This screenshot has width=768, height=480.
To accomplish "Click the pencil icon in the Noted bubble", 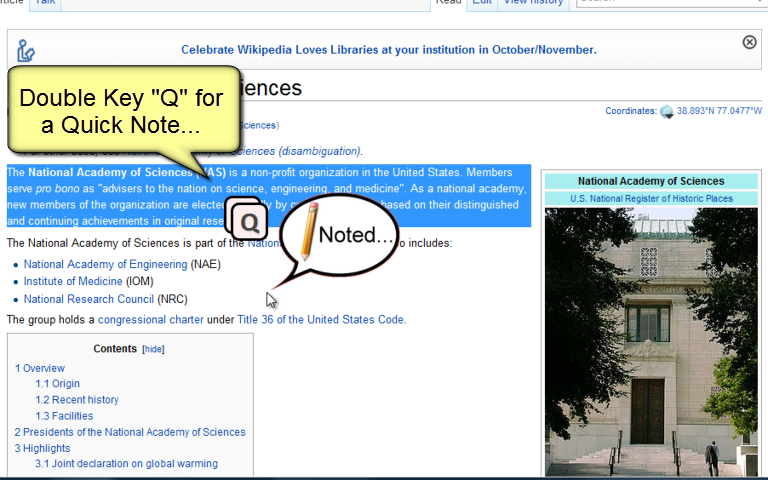I will 309,230.
